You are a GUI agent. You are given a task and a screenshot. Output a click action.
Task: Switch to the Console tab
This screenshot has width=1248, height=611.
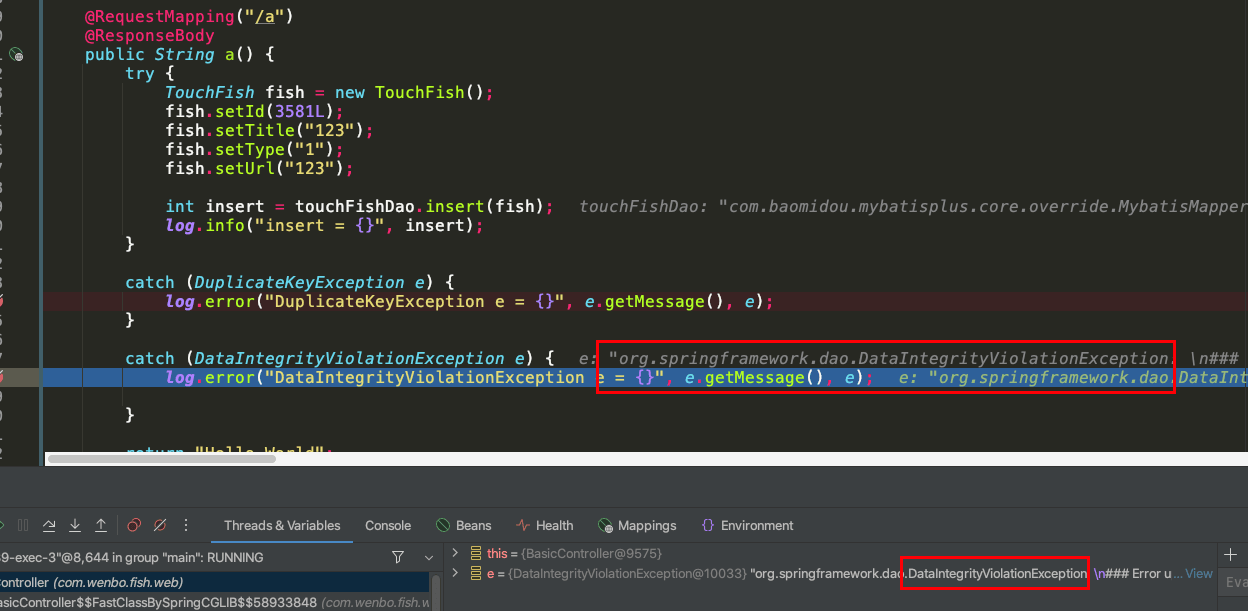[388, 525]
